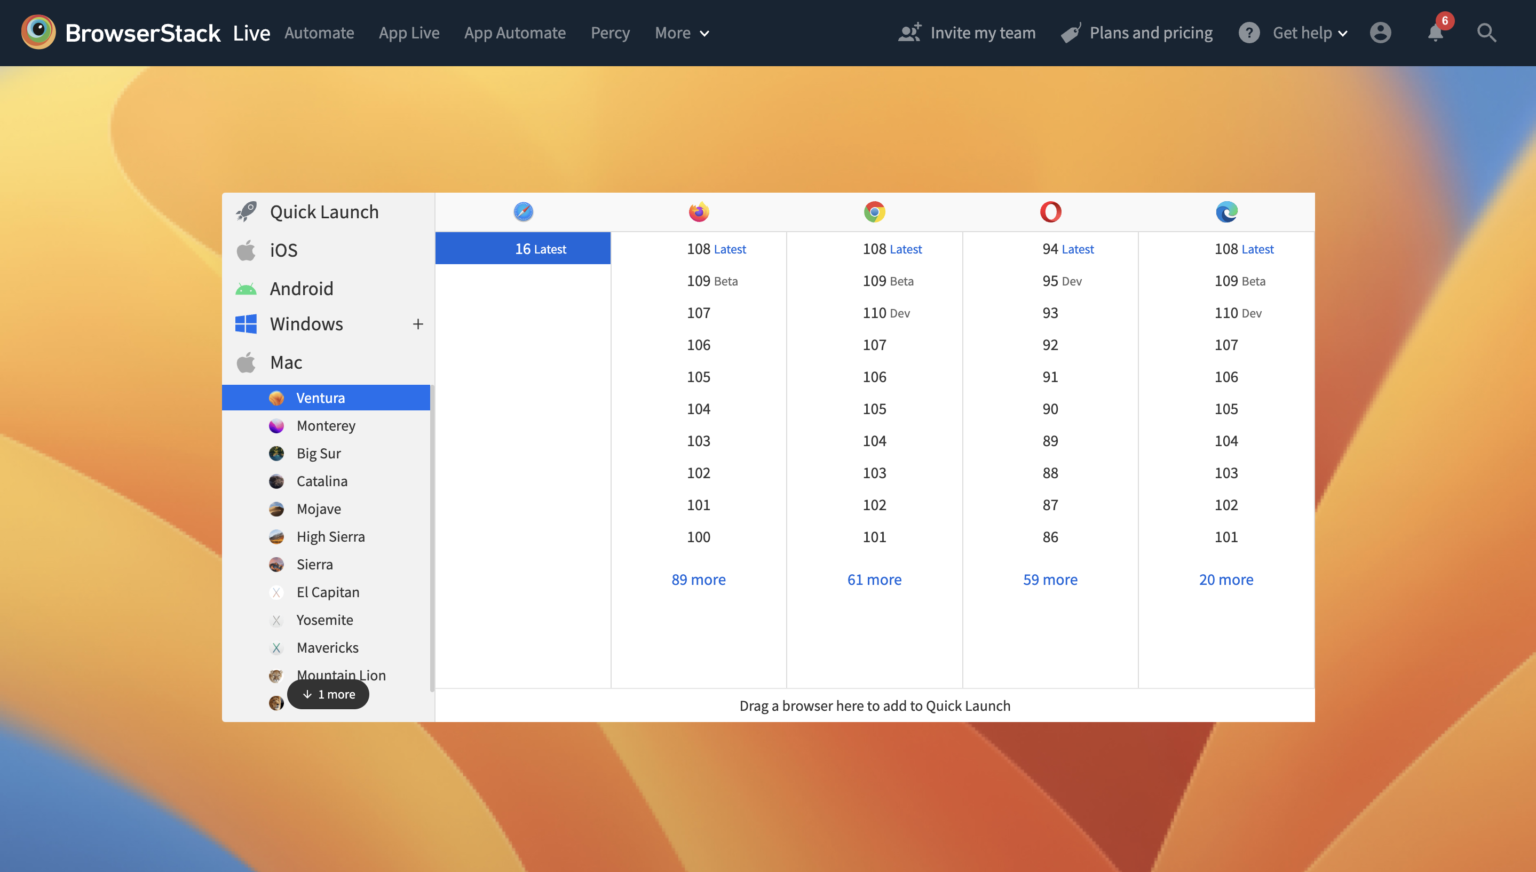Screen dimensions: 1536x872
Task: Select the Chrome browser icon
Action: (874, 211)
